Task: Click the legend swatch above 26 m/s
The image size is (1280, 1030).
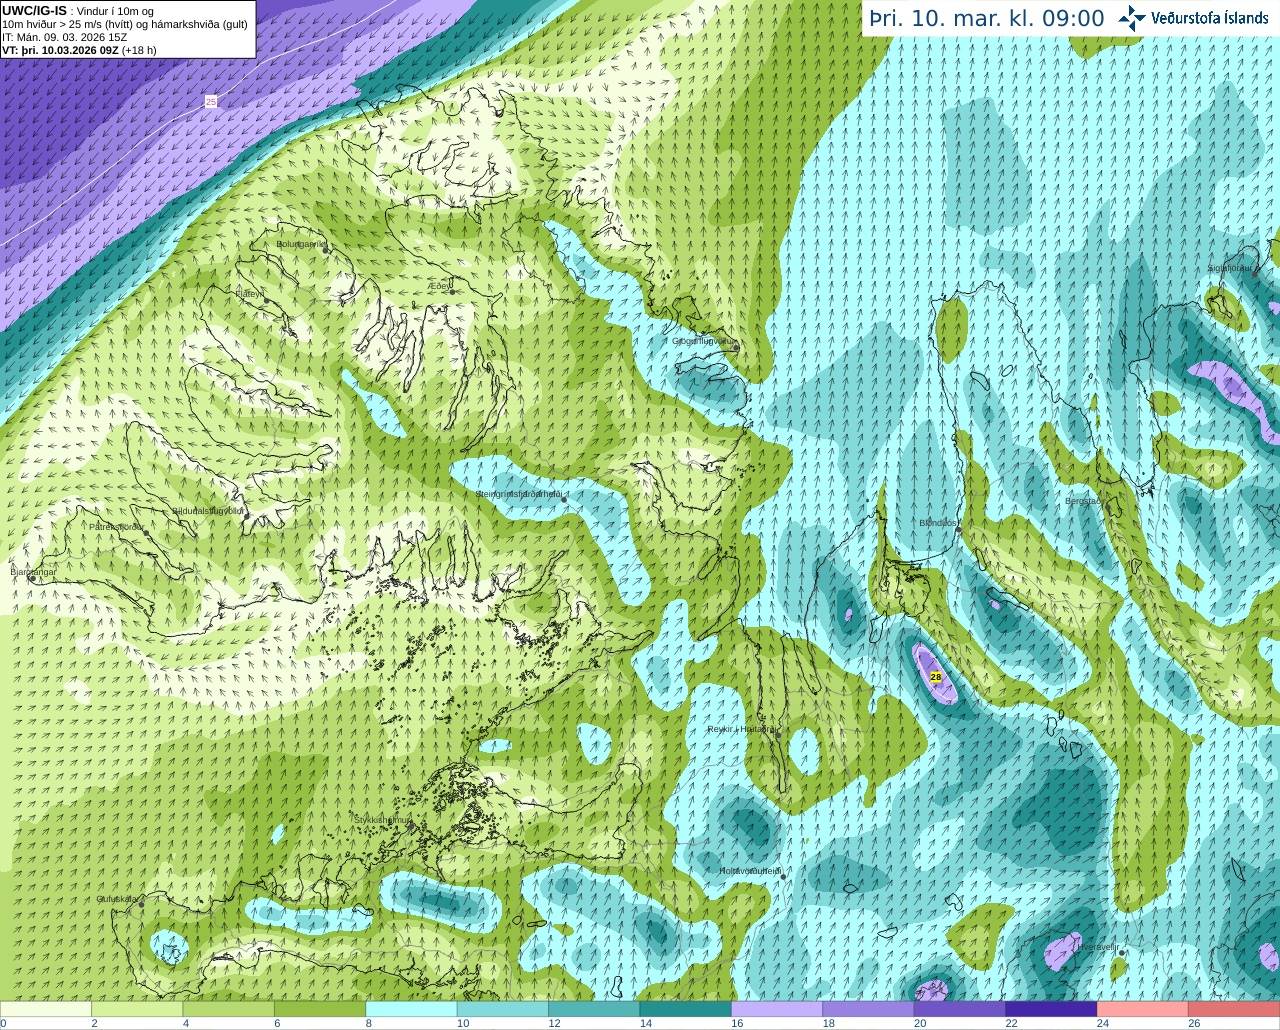Action: 1234,1009
